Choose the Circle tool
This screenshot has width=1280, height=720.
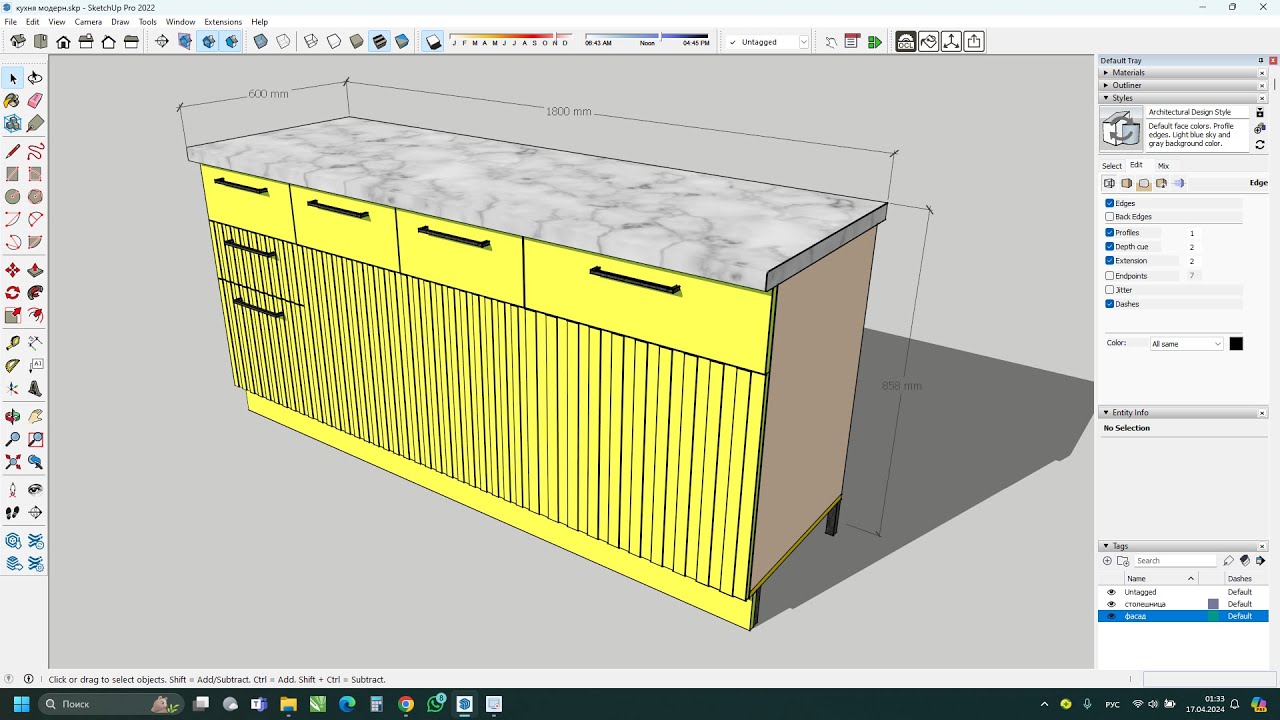click(13, 197)
